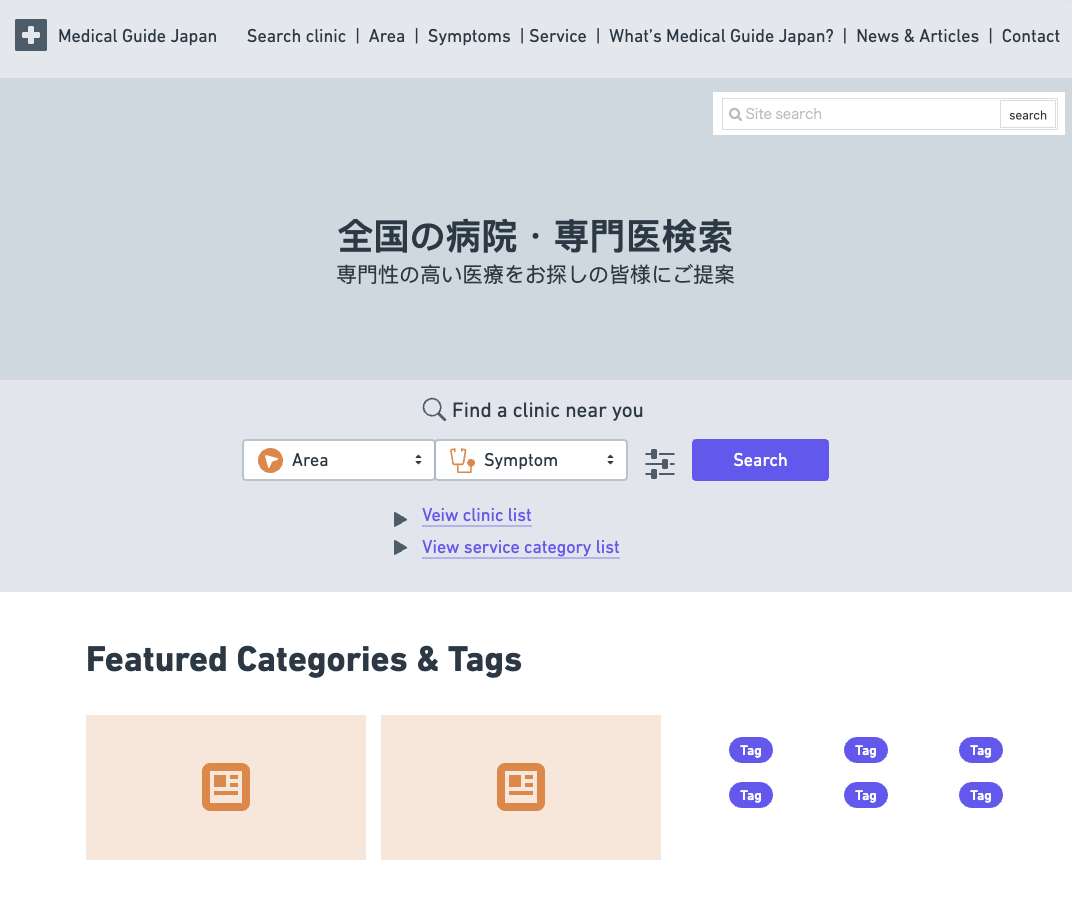Click the magnifier beside Find a clinic
Viewport: 1072px width, 916px height.
(x=434, y=410)
